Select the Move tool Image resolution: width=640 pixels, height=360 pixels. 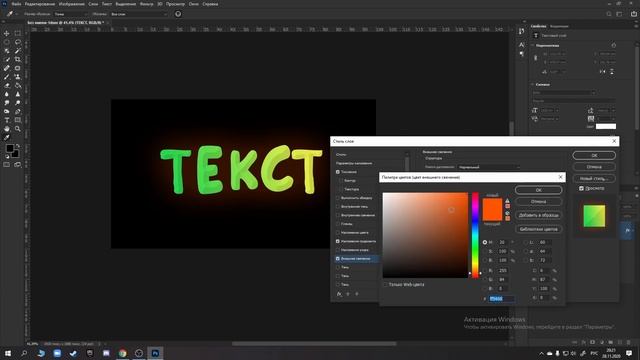click(x=7, y=33)
